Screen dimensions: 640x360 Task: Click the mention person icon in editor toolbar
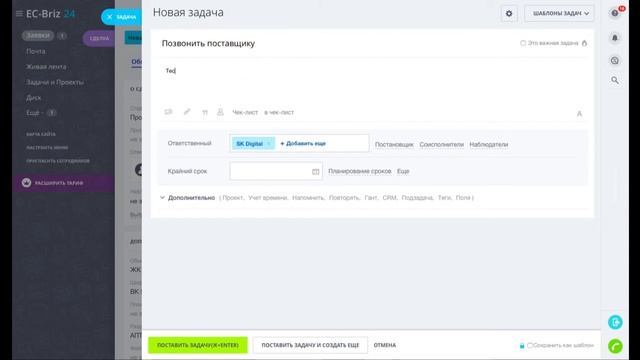coord(220,112)
